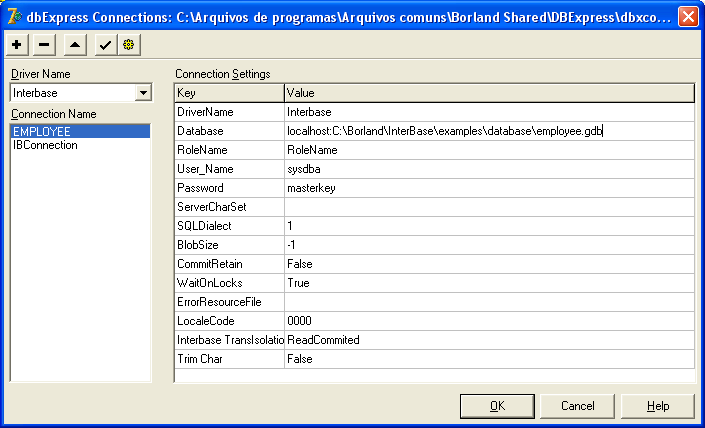Edit the Database path value field
The height and width of the screenshot is (428, 705).
(x=488, y=131)
